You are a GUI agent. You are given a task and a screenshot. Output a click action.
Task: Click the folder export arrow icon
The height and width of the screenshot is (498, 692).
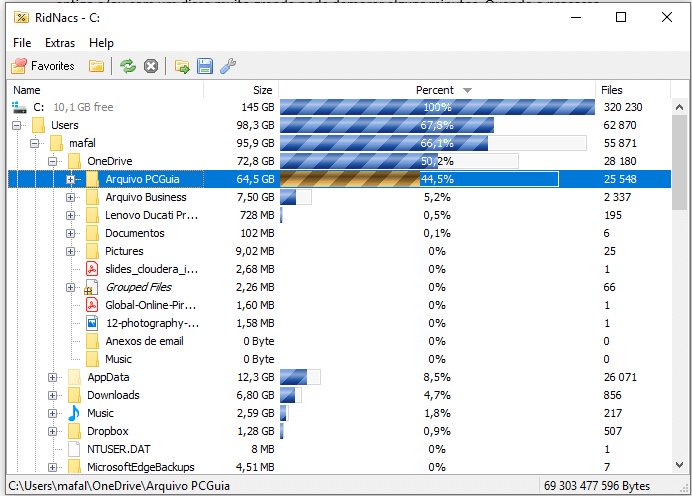(x=182, y=66)
